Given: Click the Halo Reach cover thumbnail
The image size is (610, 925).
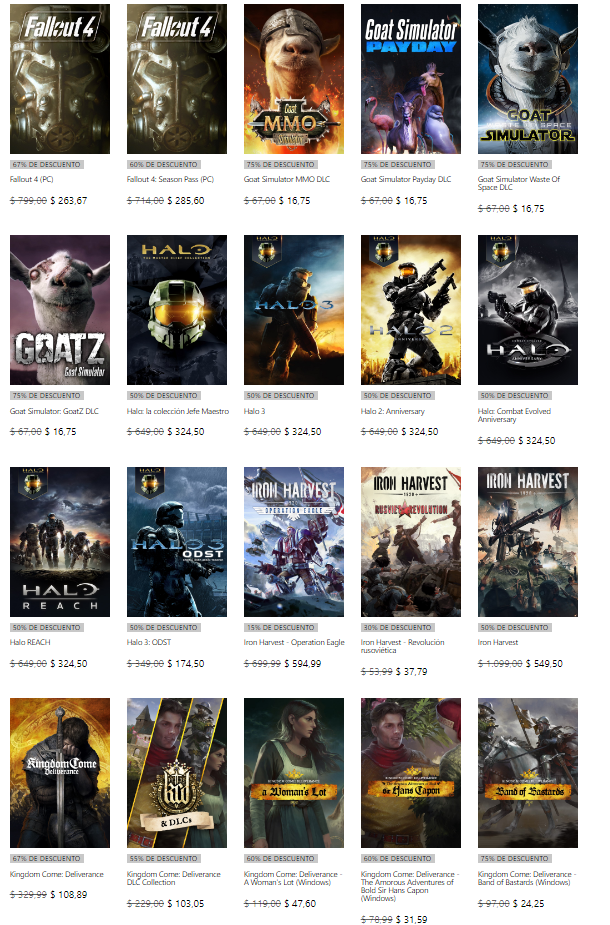Looking at the screenshot, I should (59, 541).
